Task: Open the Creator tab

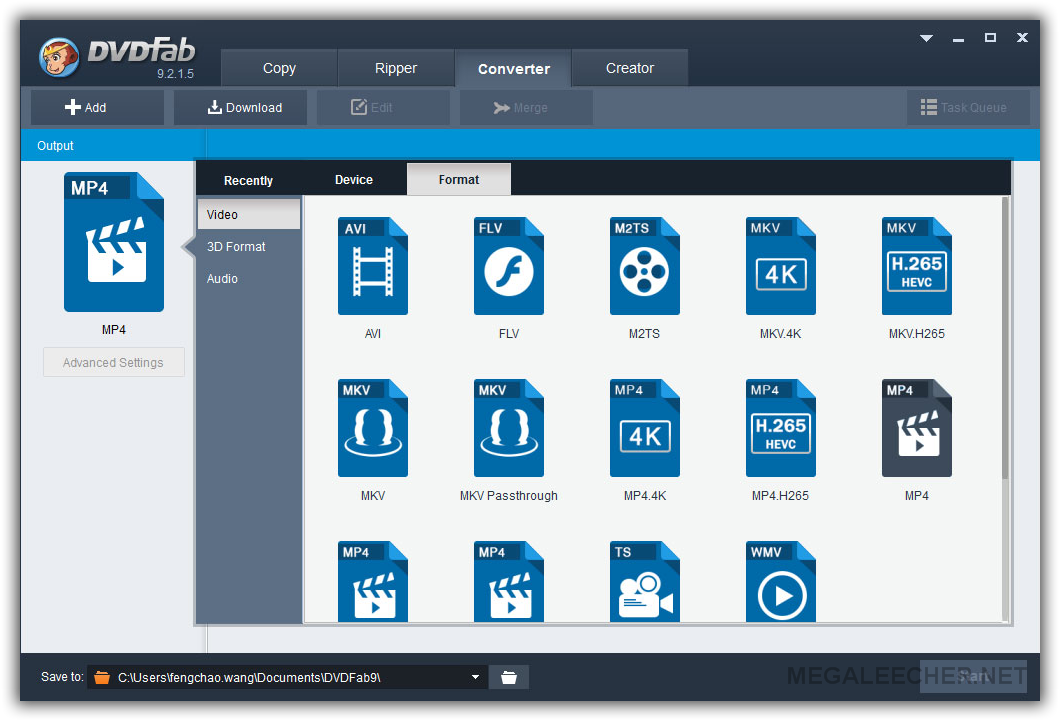Action: (630, 68)
